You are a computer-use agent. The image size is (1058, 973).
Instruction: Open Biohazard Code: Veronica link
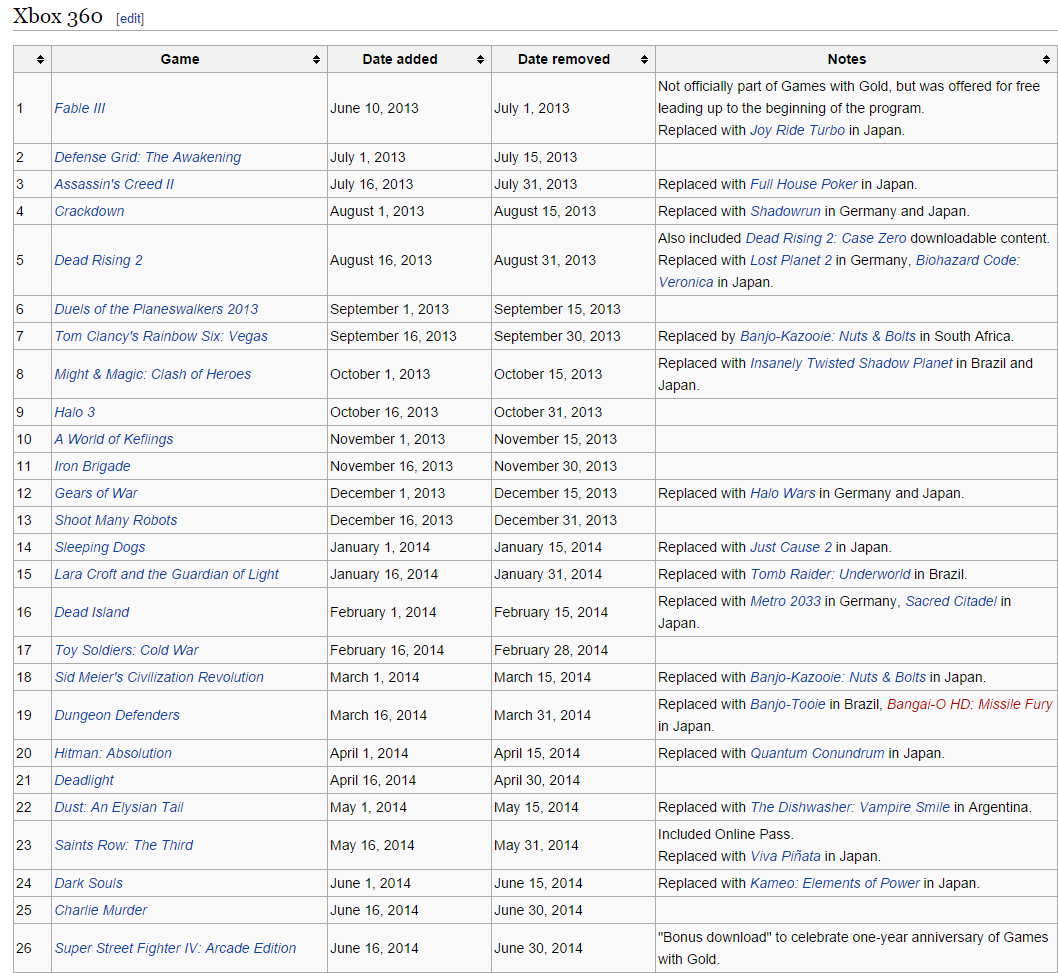pyautogui.click(x=968, y=260)
